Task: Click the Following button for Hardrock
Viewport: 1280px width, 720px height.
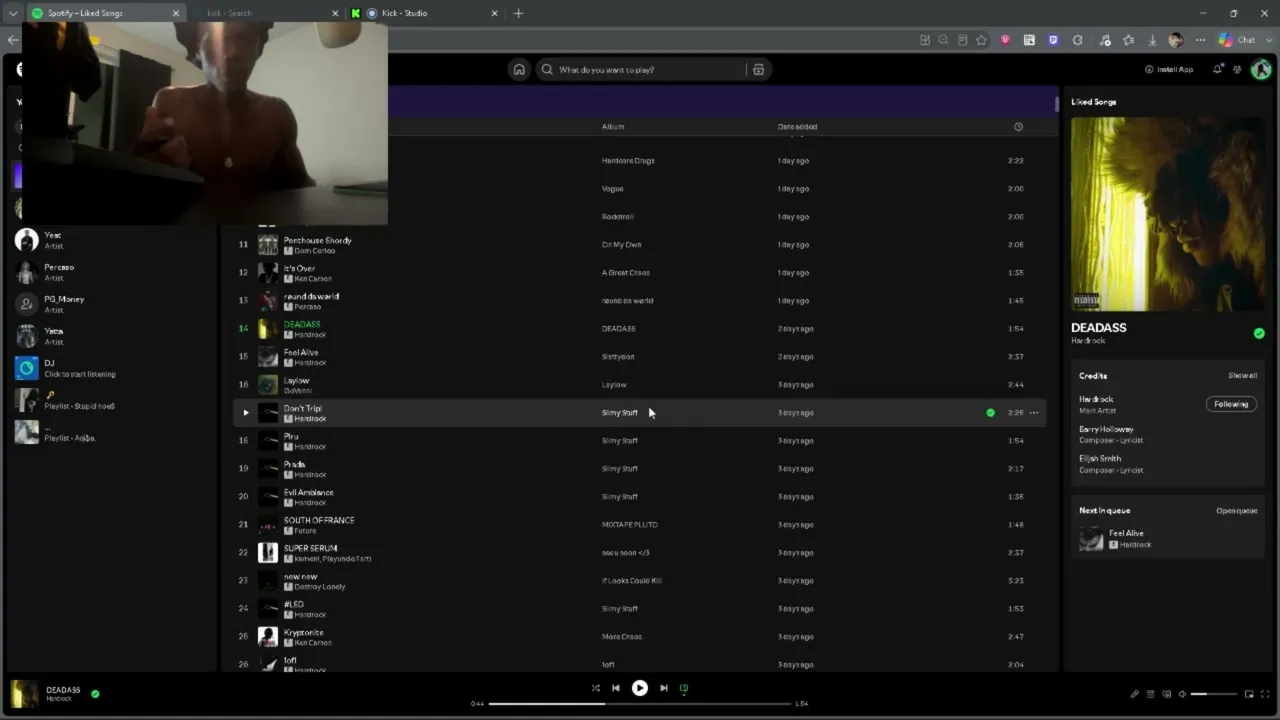Action: 1231,404
